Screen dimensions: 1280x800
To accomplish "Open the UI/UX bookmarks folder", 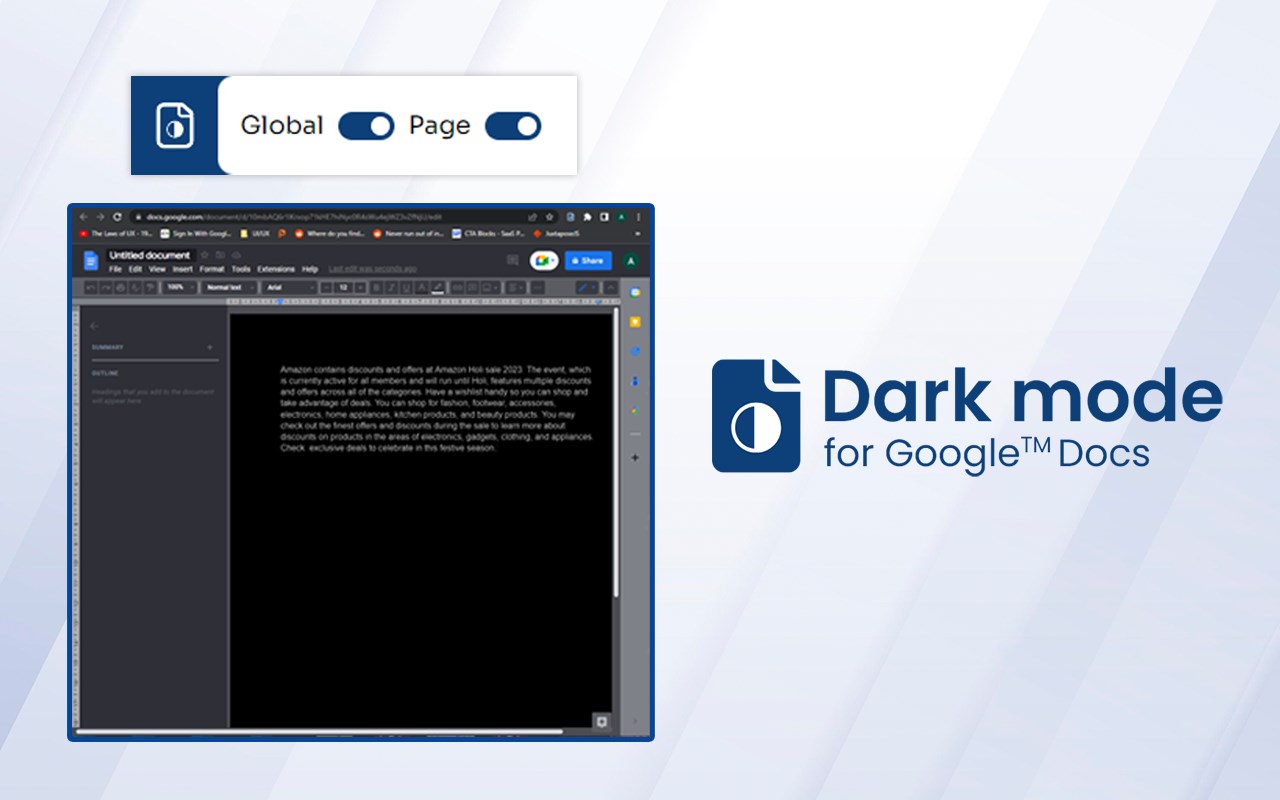I will click(254, 234).
